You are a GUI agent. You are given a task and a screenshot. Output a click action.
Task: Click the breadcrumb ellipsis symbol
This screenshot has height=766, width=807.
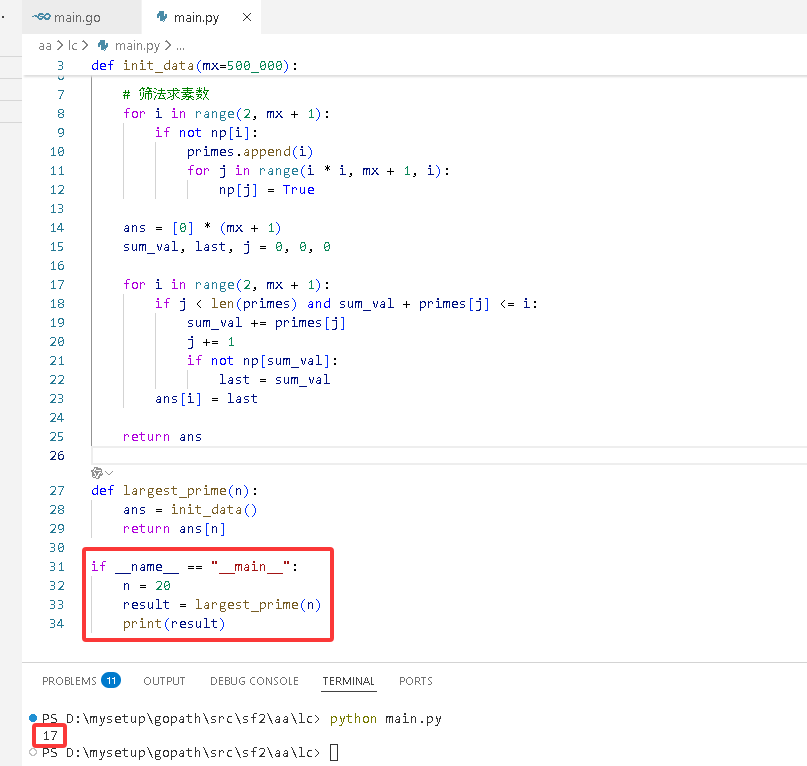180,46
